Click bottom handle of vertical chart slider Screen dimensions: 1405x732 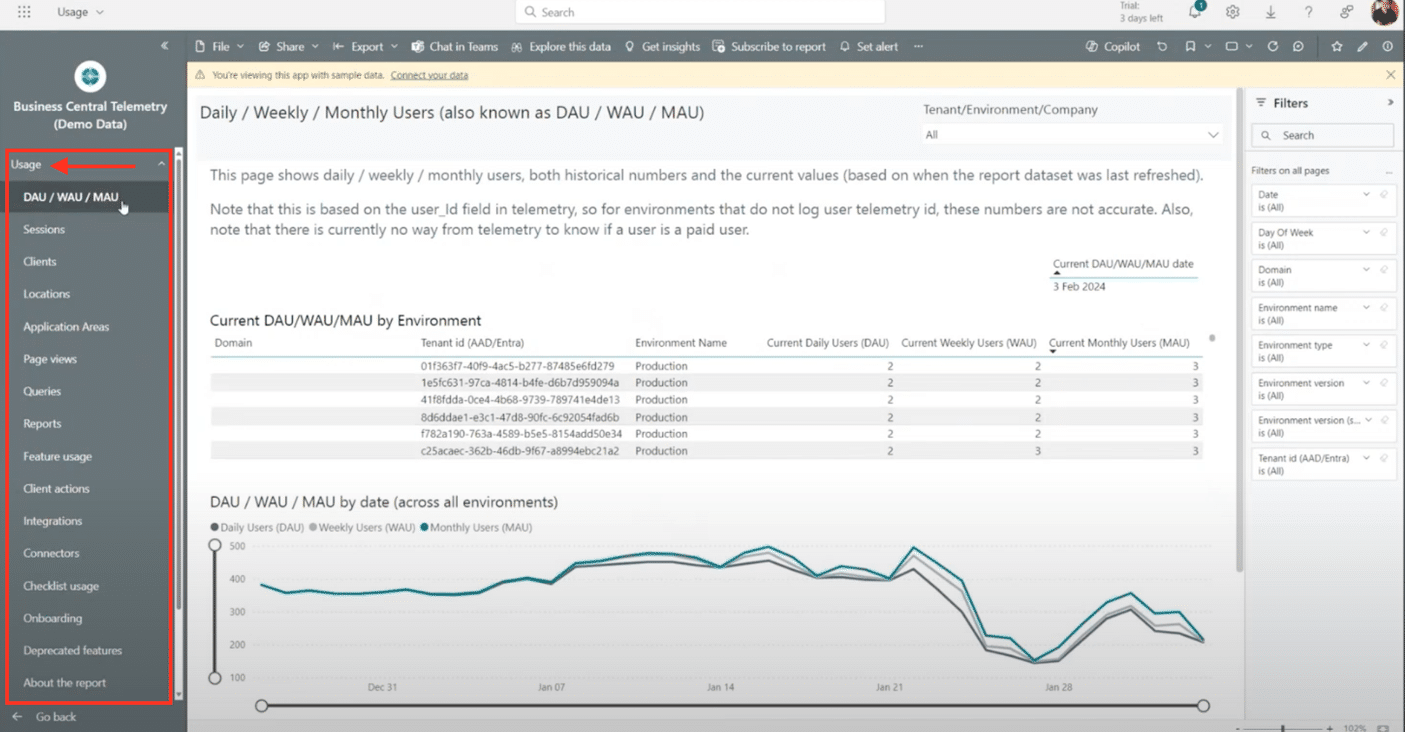pyautogui.click(x=214, y=678)
